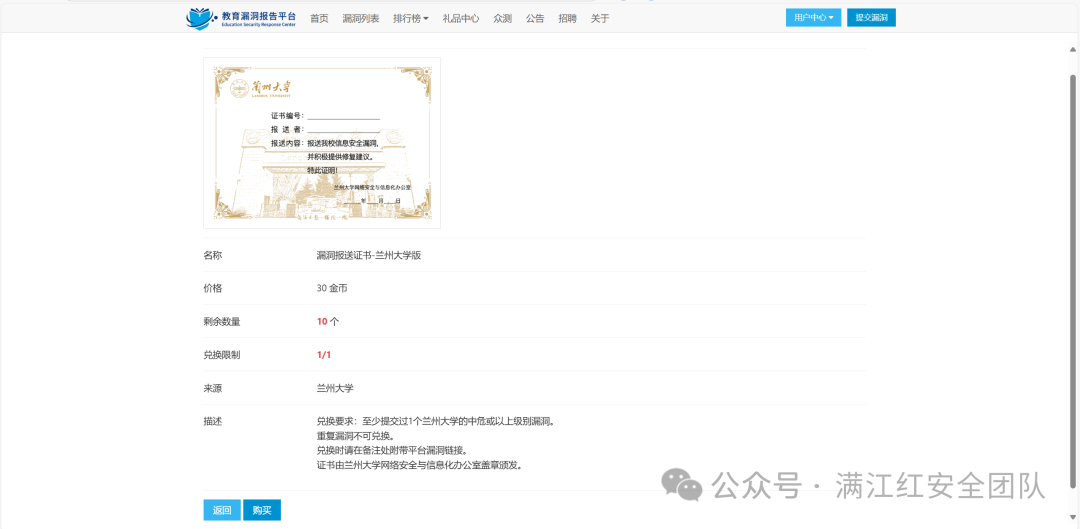Open the 关于 nav item
This screenshot has height=529, width=1080.
pyautogui.click(x=600, y=19)
